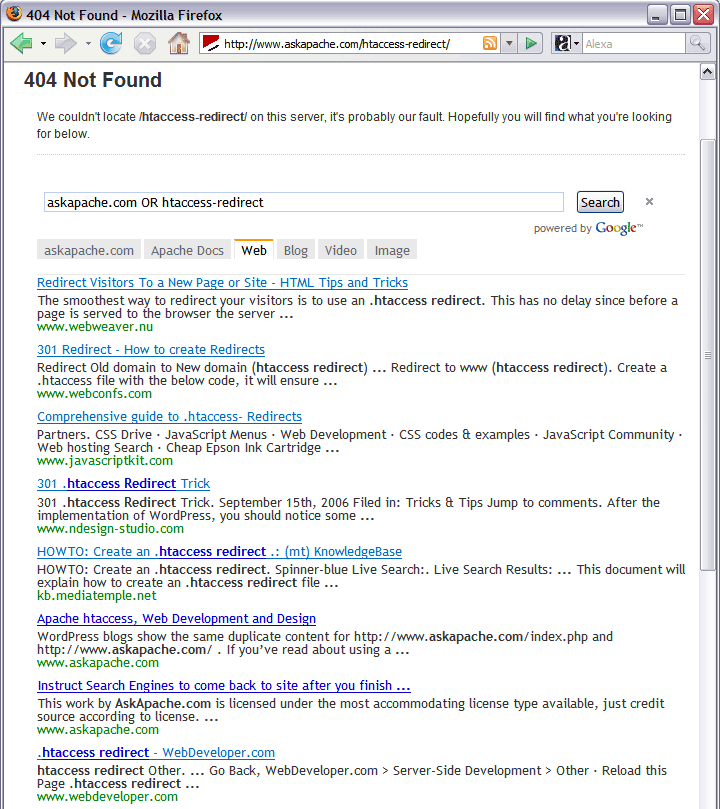This screenshot has height=809, width=720.
Task: Switch to the askapache.com results tab
Action: point(89,250)
